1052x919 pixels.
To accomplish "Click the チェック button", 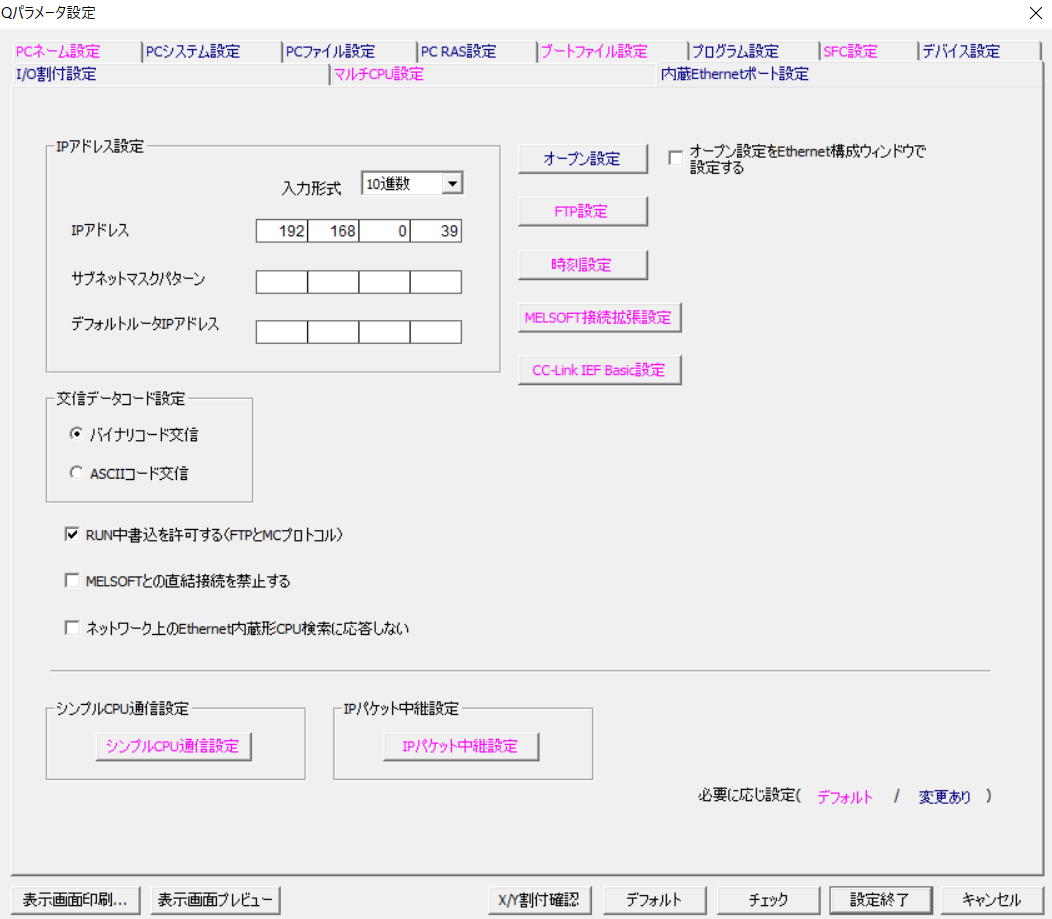I will tap(768, 900).
